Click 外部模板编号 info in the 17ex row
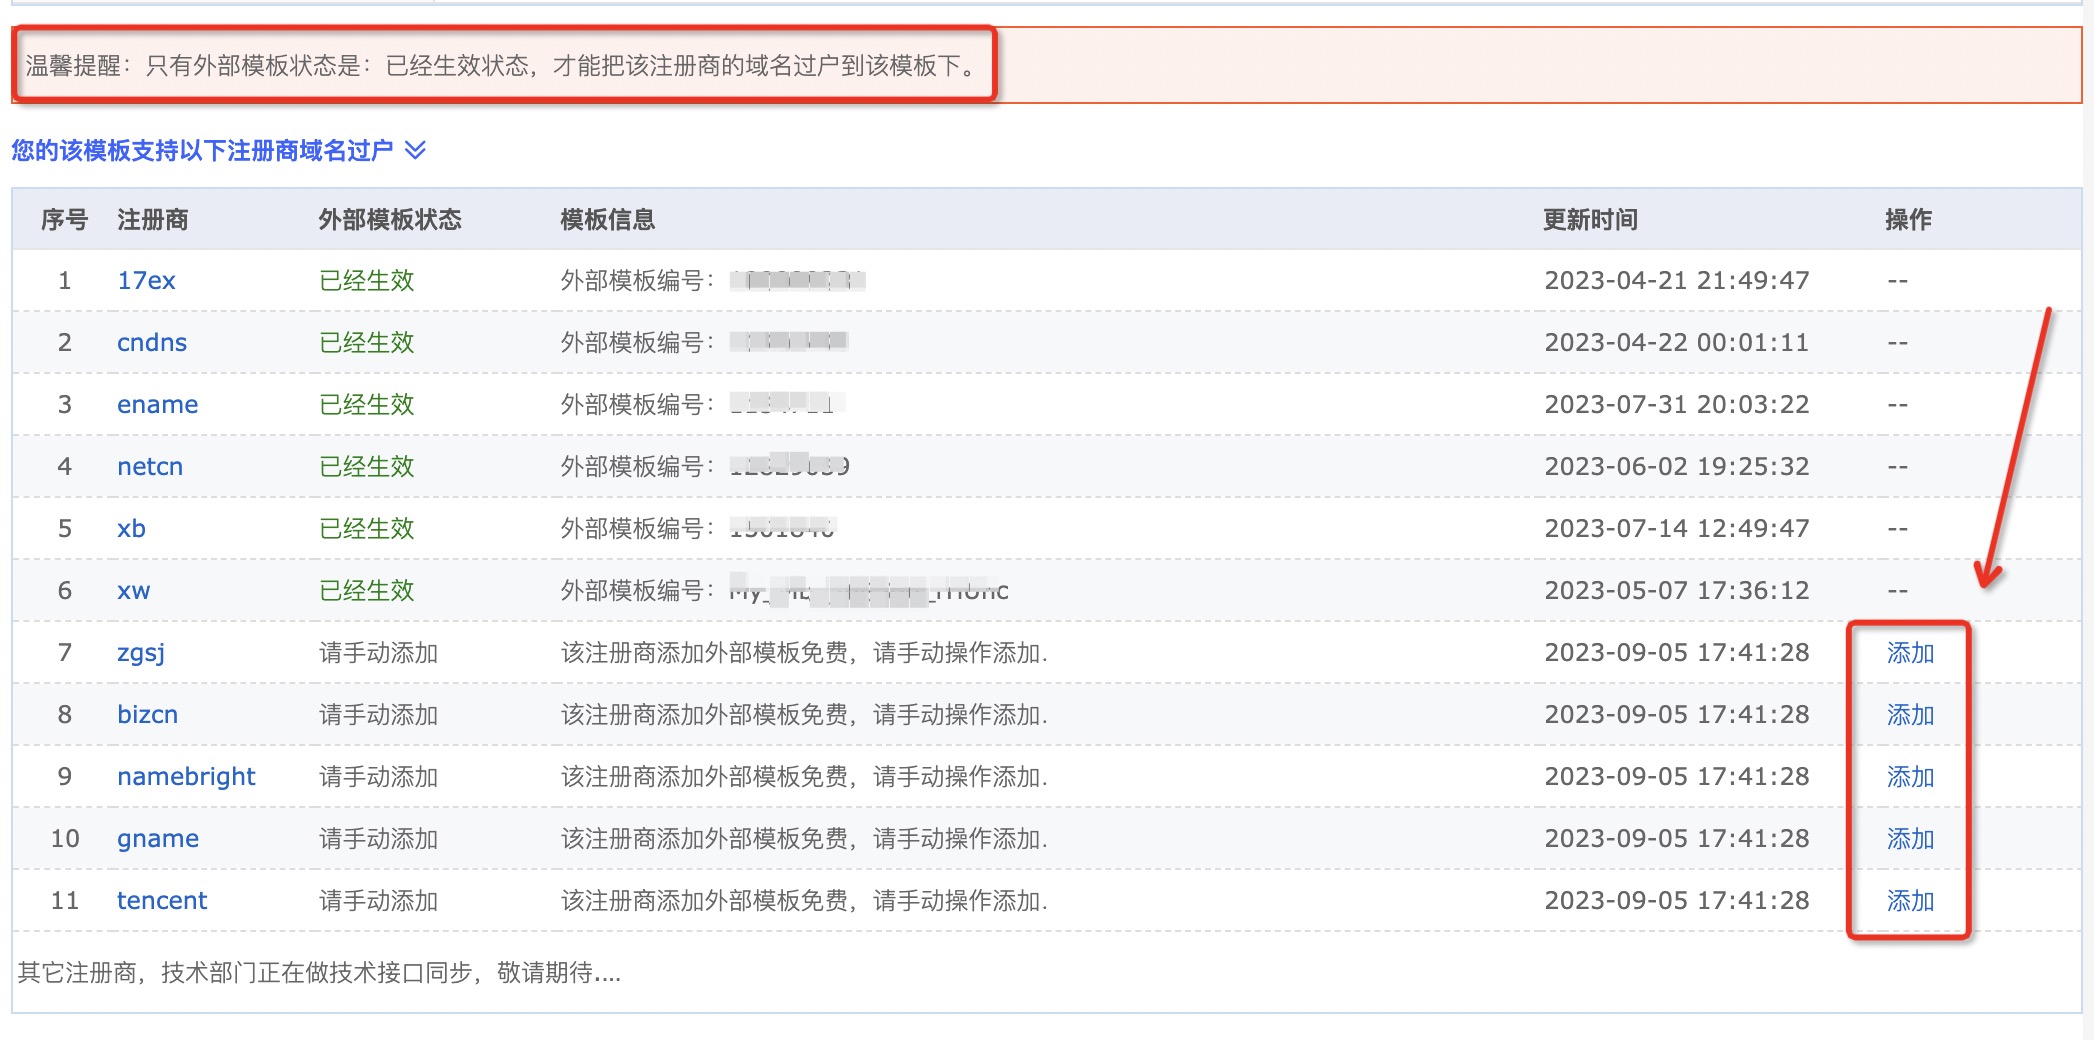The image size is (2094, 1040). click(713, 281)
